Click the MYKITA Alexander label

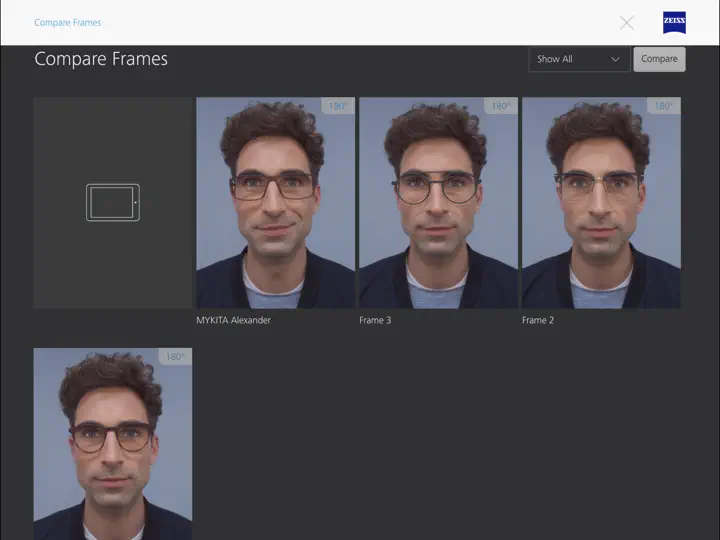coord(233,320)
